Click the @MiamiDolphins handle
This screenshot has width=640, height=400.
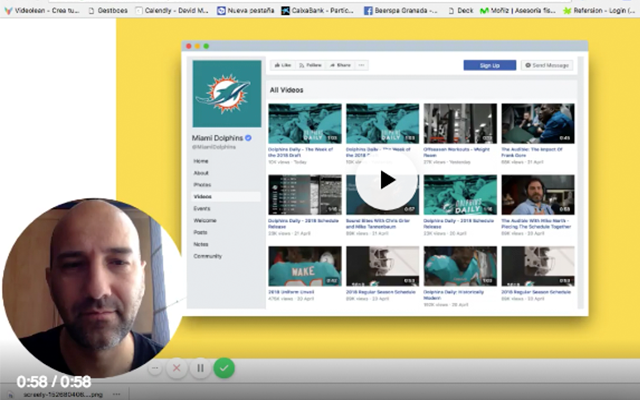[x=214, y=147]
